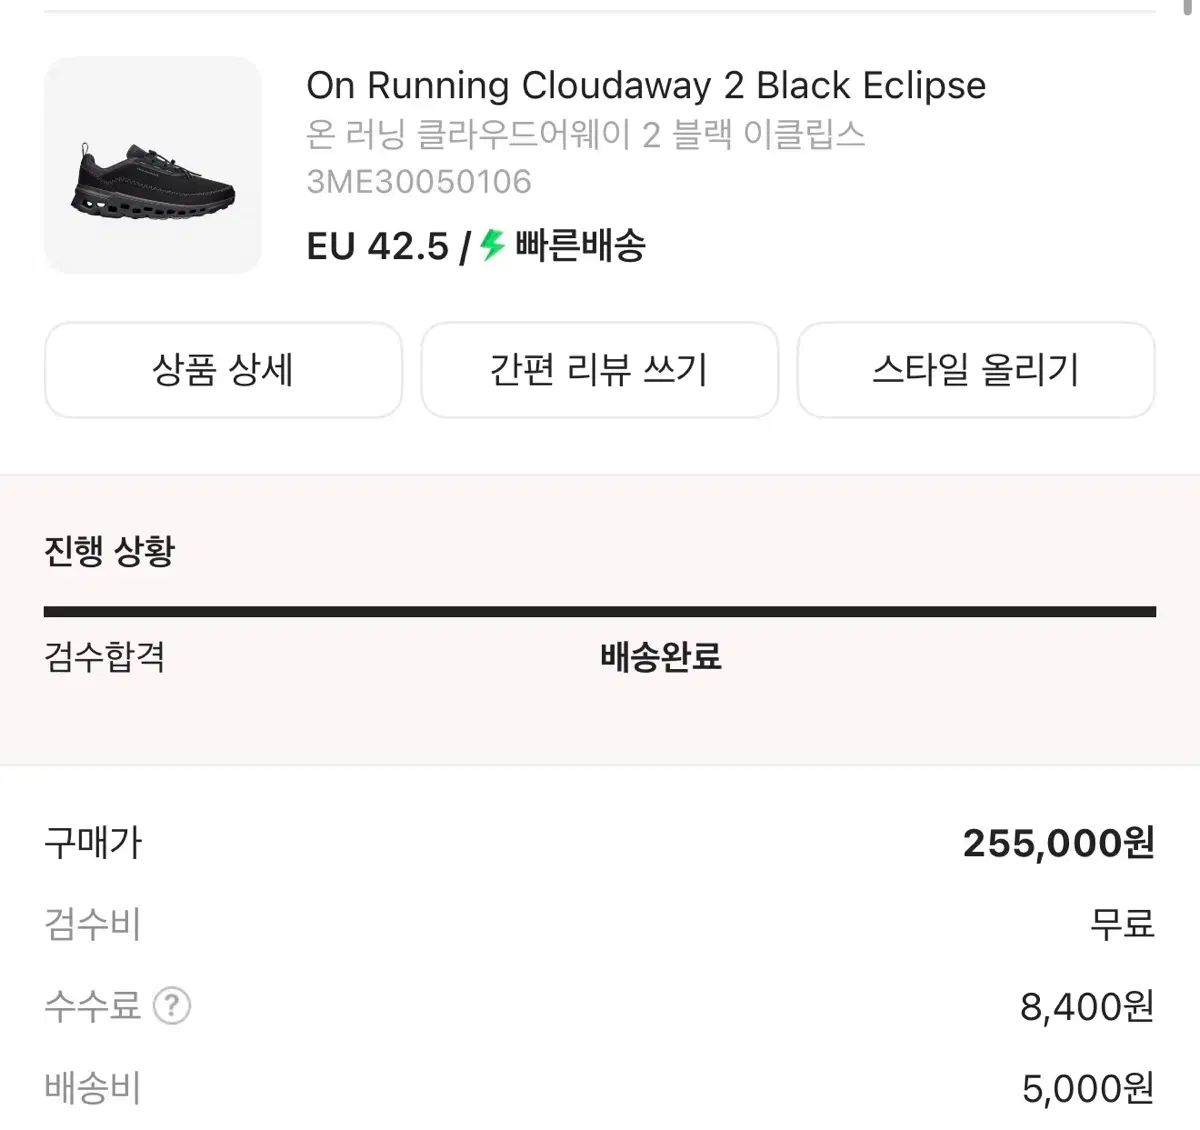The image size is (1200, 1130).
Task: Open the 수수료 question mark help icon
Action: tap(172, 1006)
